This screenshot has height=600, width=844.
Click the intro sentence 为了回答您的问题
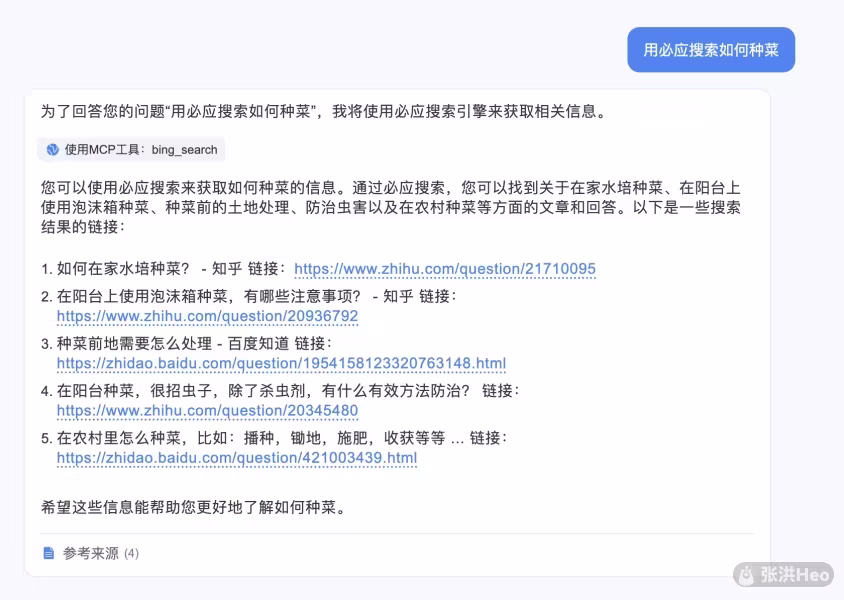(325, 111)
